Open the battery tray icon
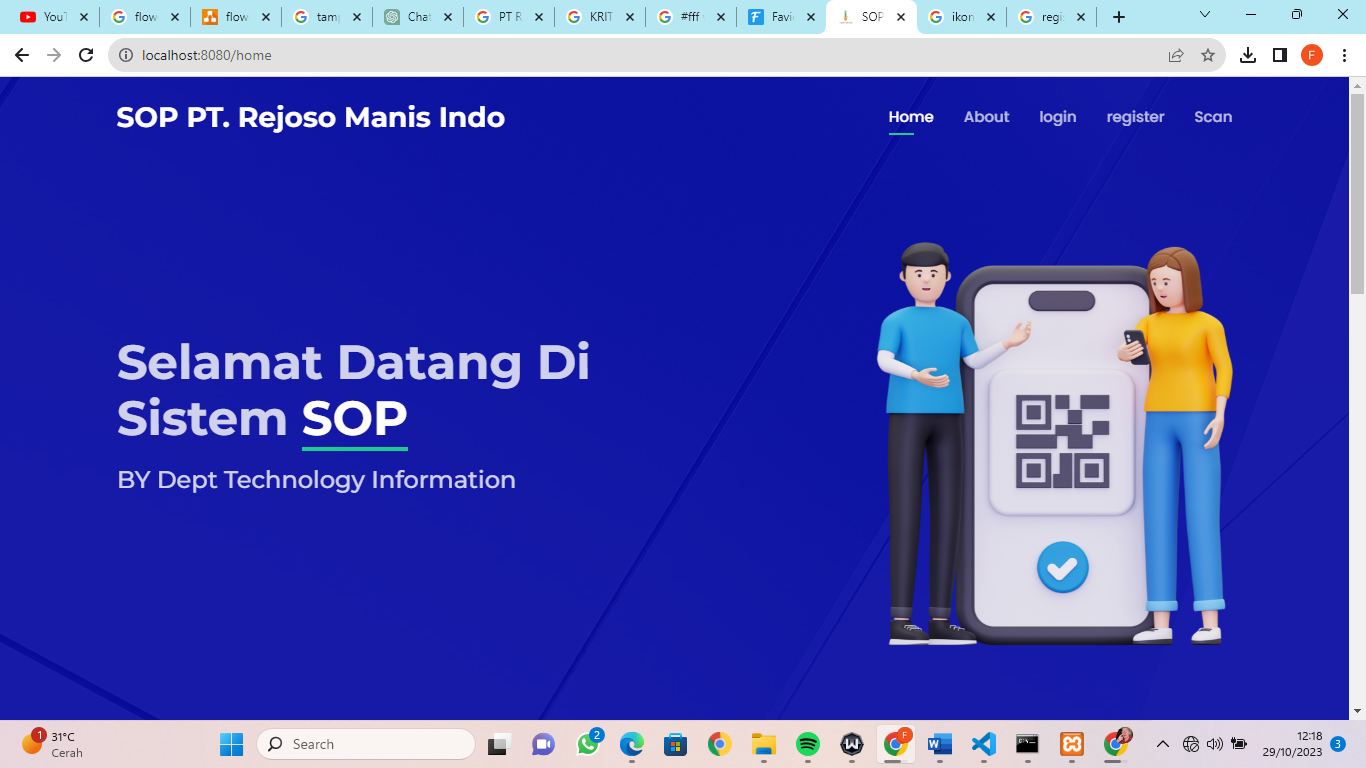This screenshot has height=768, width=1366. [x=1239, y=744]
